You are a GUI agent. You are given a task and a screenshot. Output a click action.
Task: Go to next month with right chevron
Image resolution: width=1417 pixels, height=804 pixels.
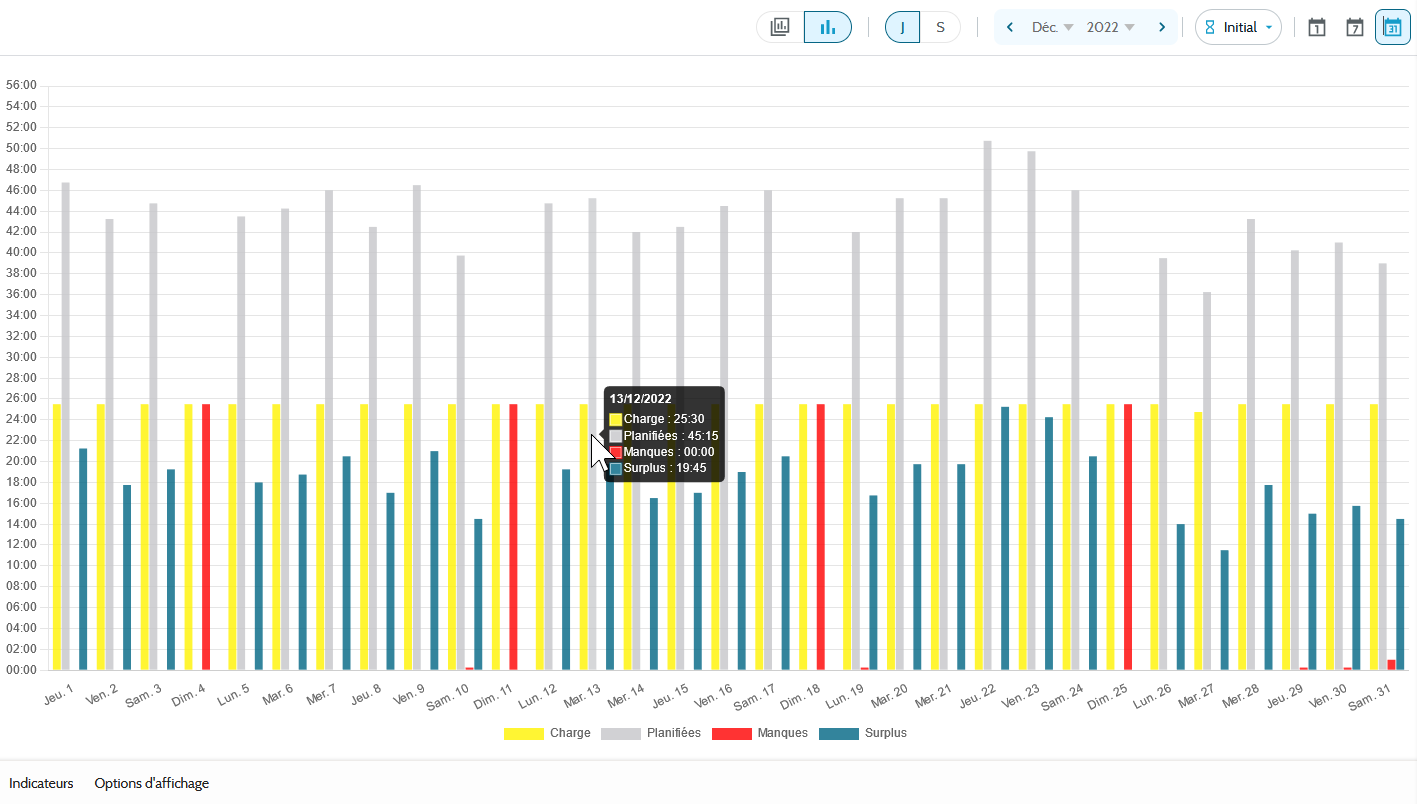[1161, 27]
